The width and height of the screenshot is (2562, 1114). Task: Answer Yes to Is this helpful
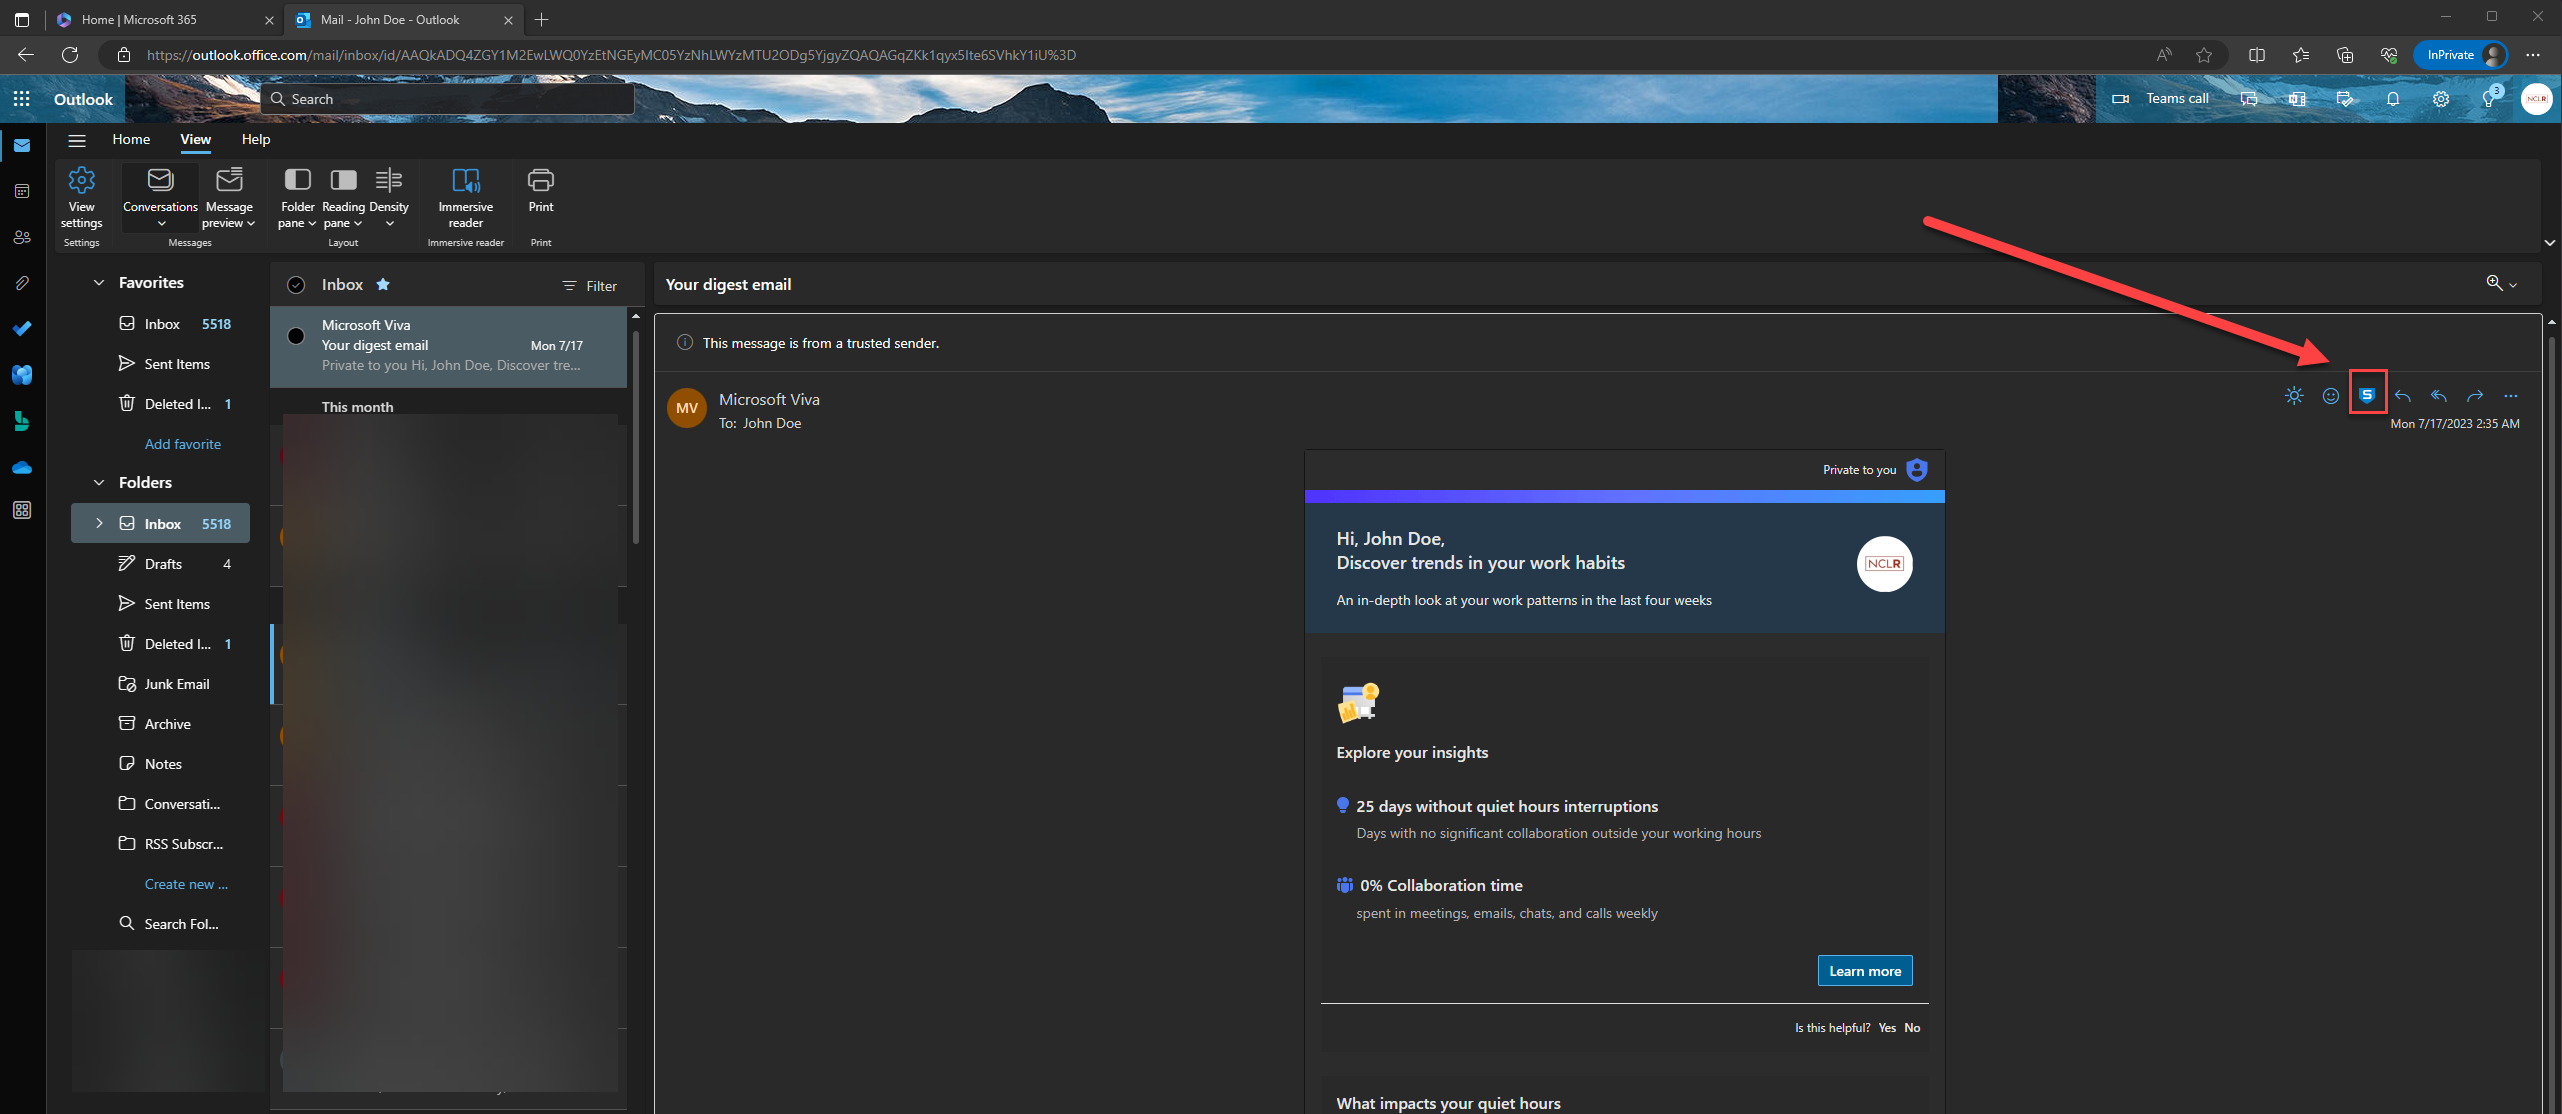click(1887, 1028)
